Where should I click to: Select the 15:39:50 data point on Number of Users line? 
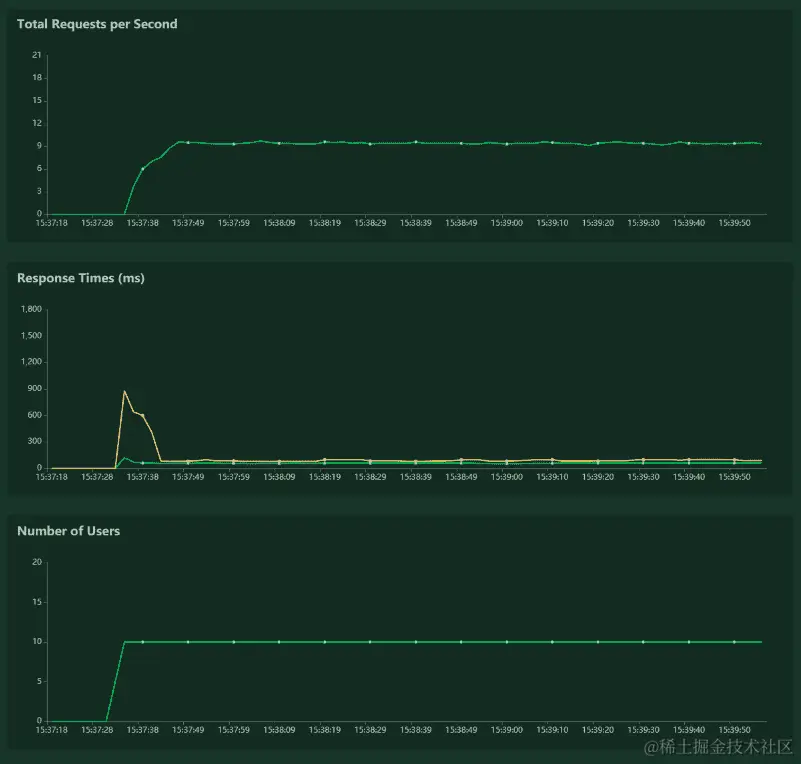735,642
